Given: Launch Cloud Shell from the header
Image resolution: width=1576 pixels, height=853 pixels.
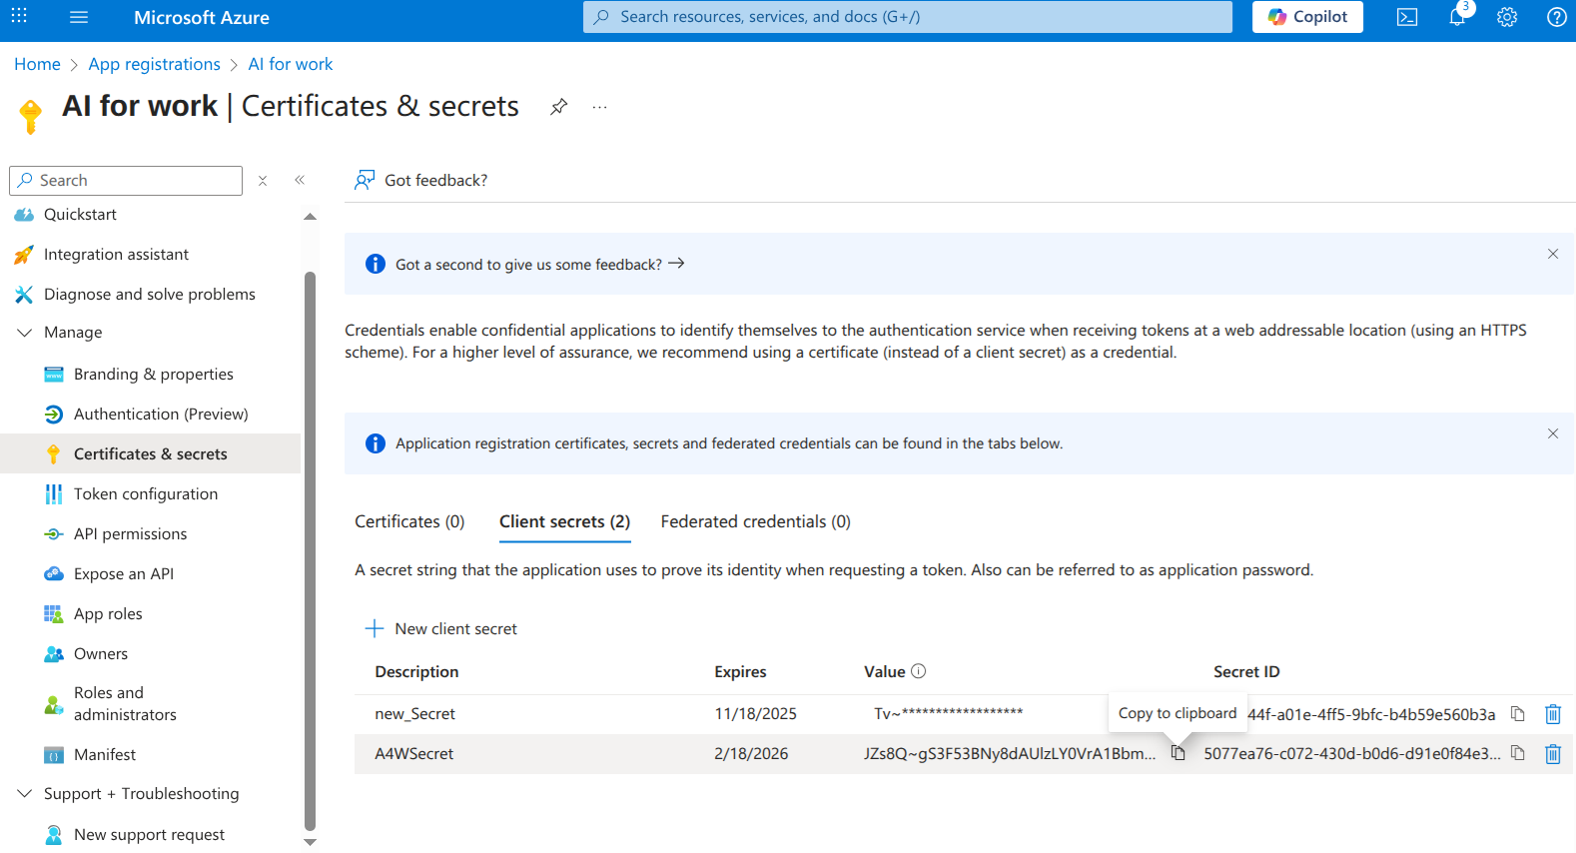Looking at the screenshot, I should 1407,17.
